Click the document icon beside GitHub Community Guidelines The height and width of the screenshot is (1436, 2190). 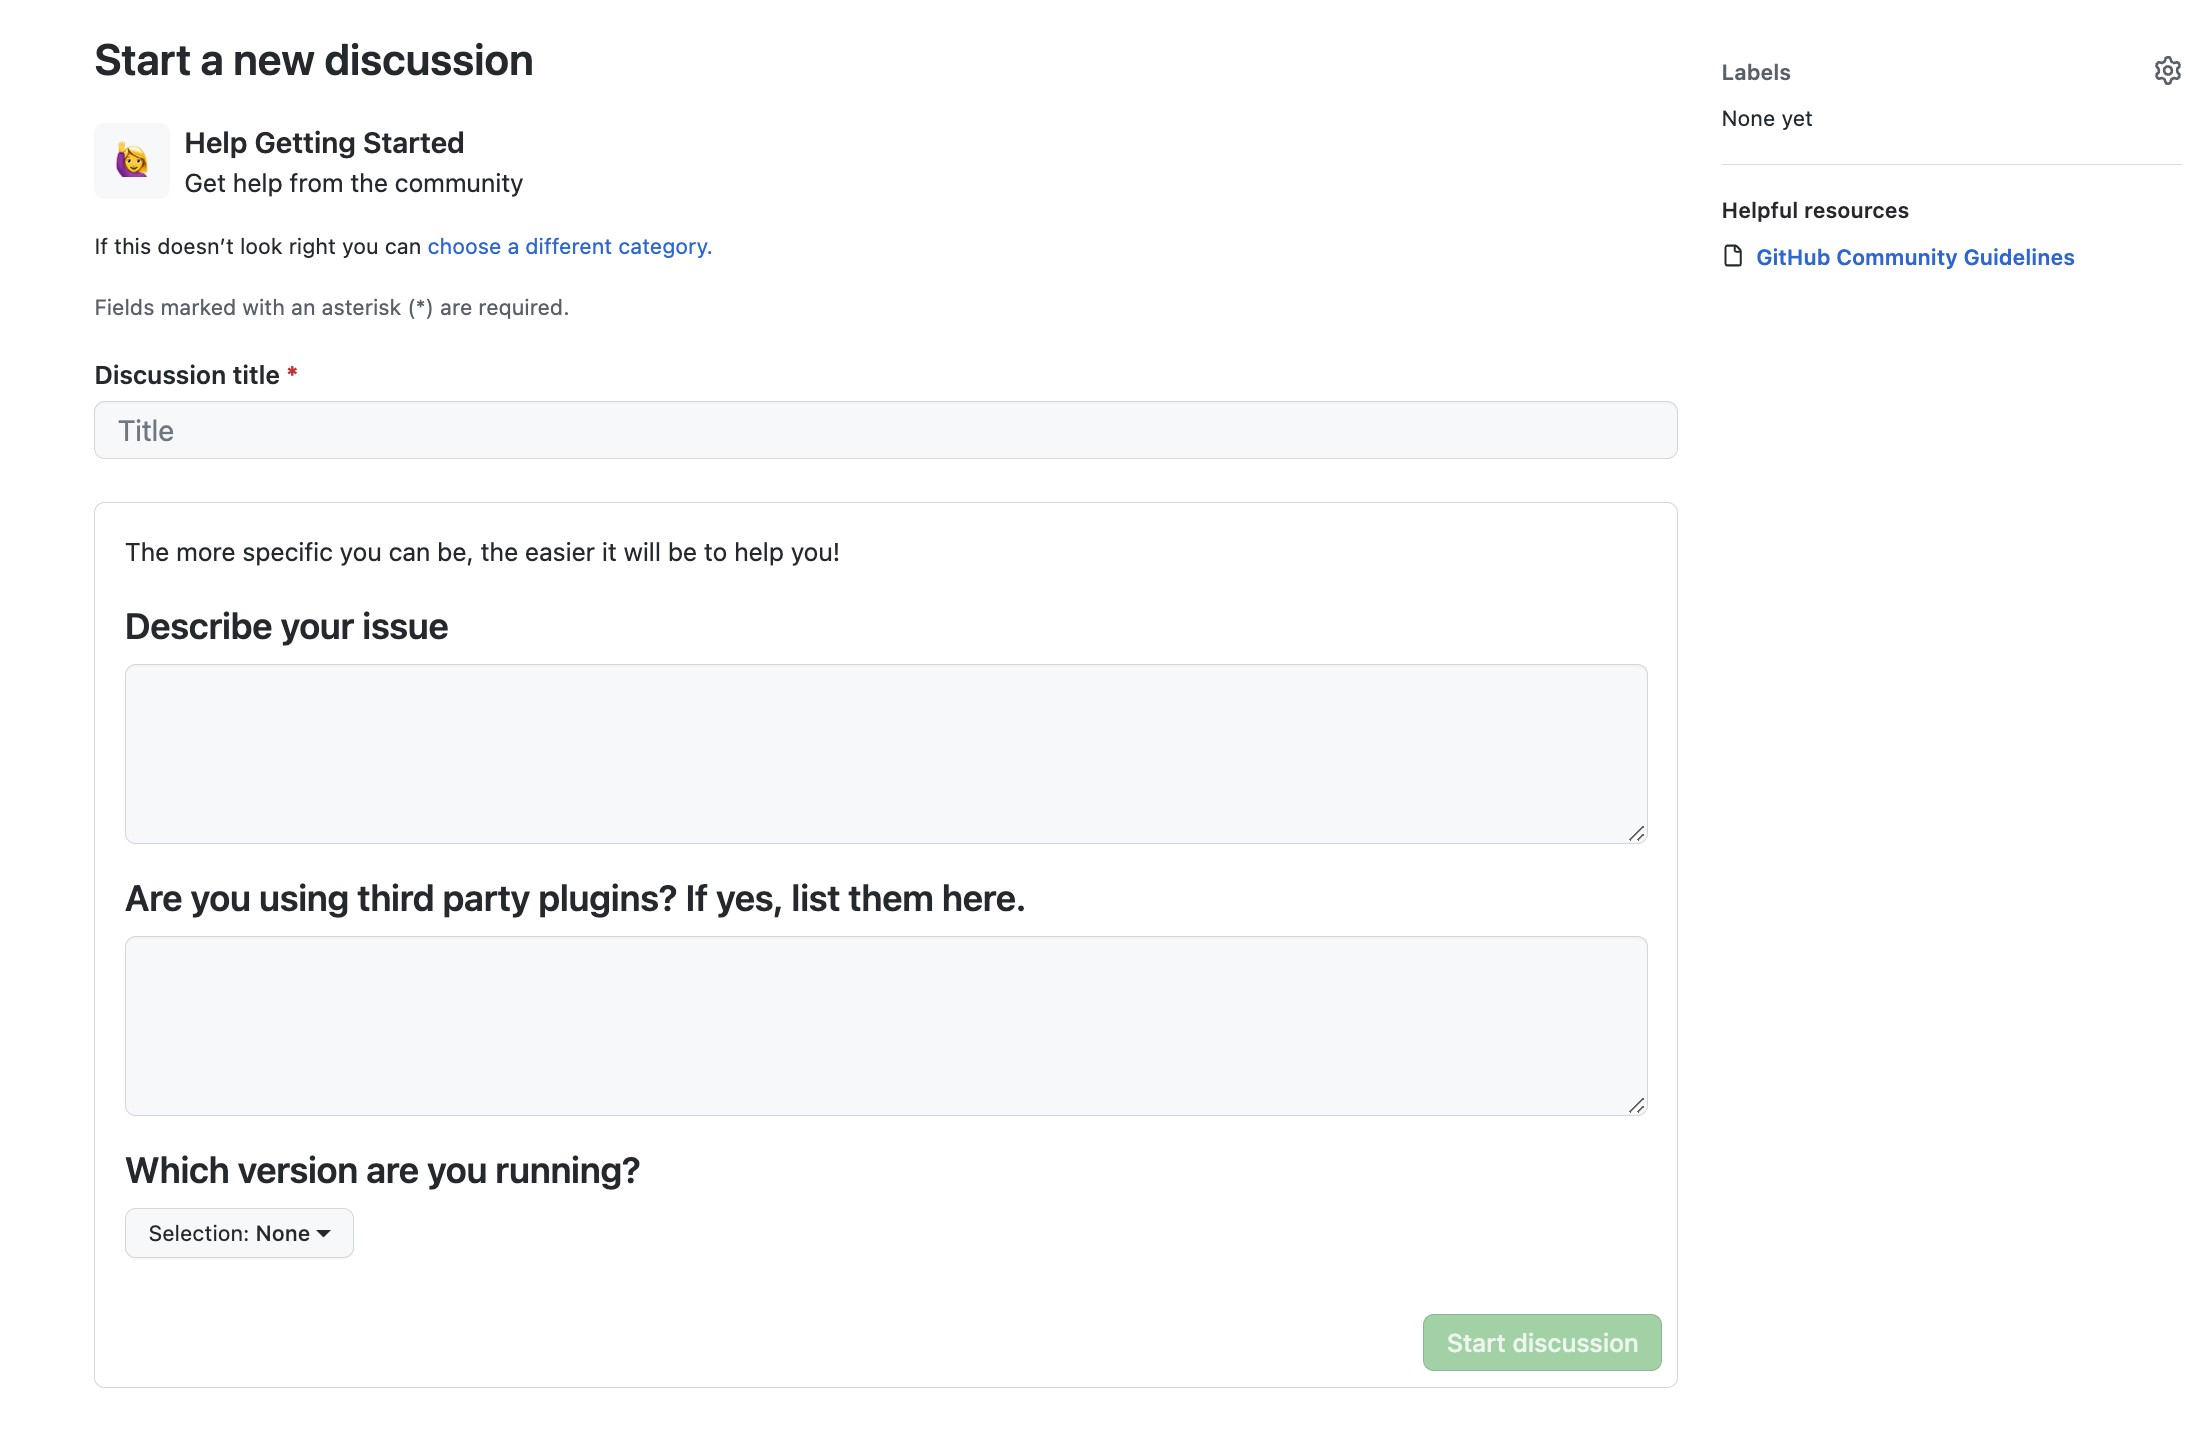tap(1732, 256)
